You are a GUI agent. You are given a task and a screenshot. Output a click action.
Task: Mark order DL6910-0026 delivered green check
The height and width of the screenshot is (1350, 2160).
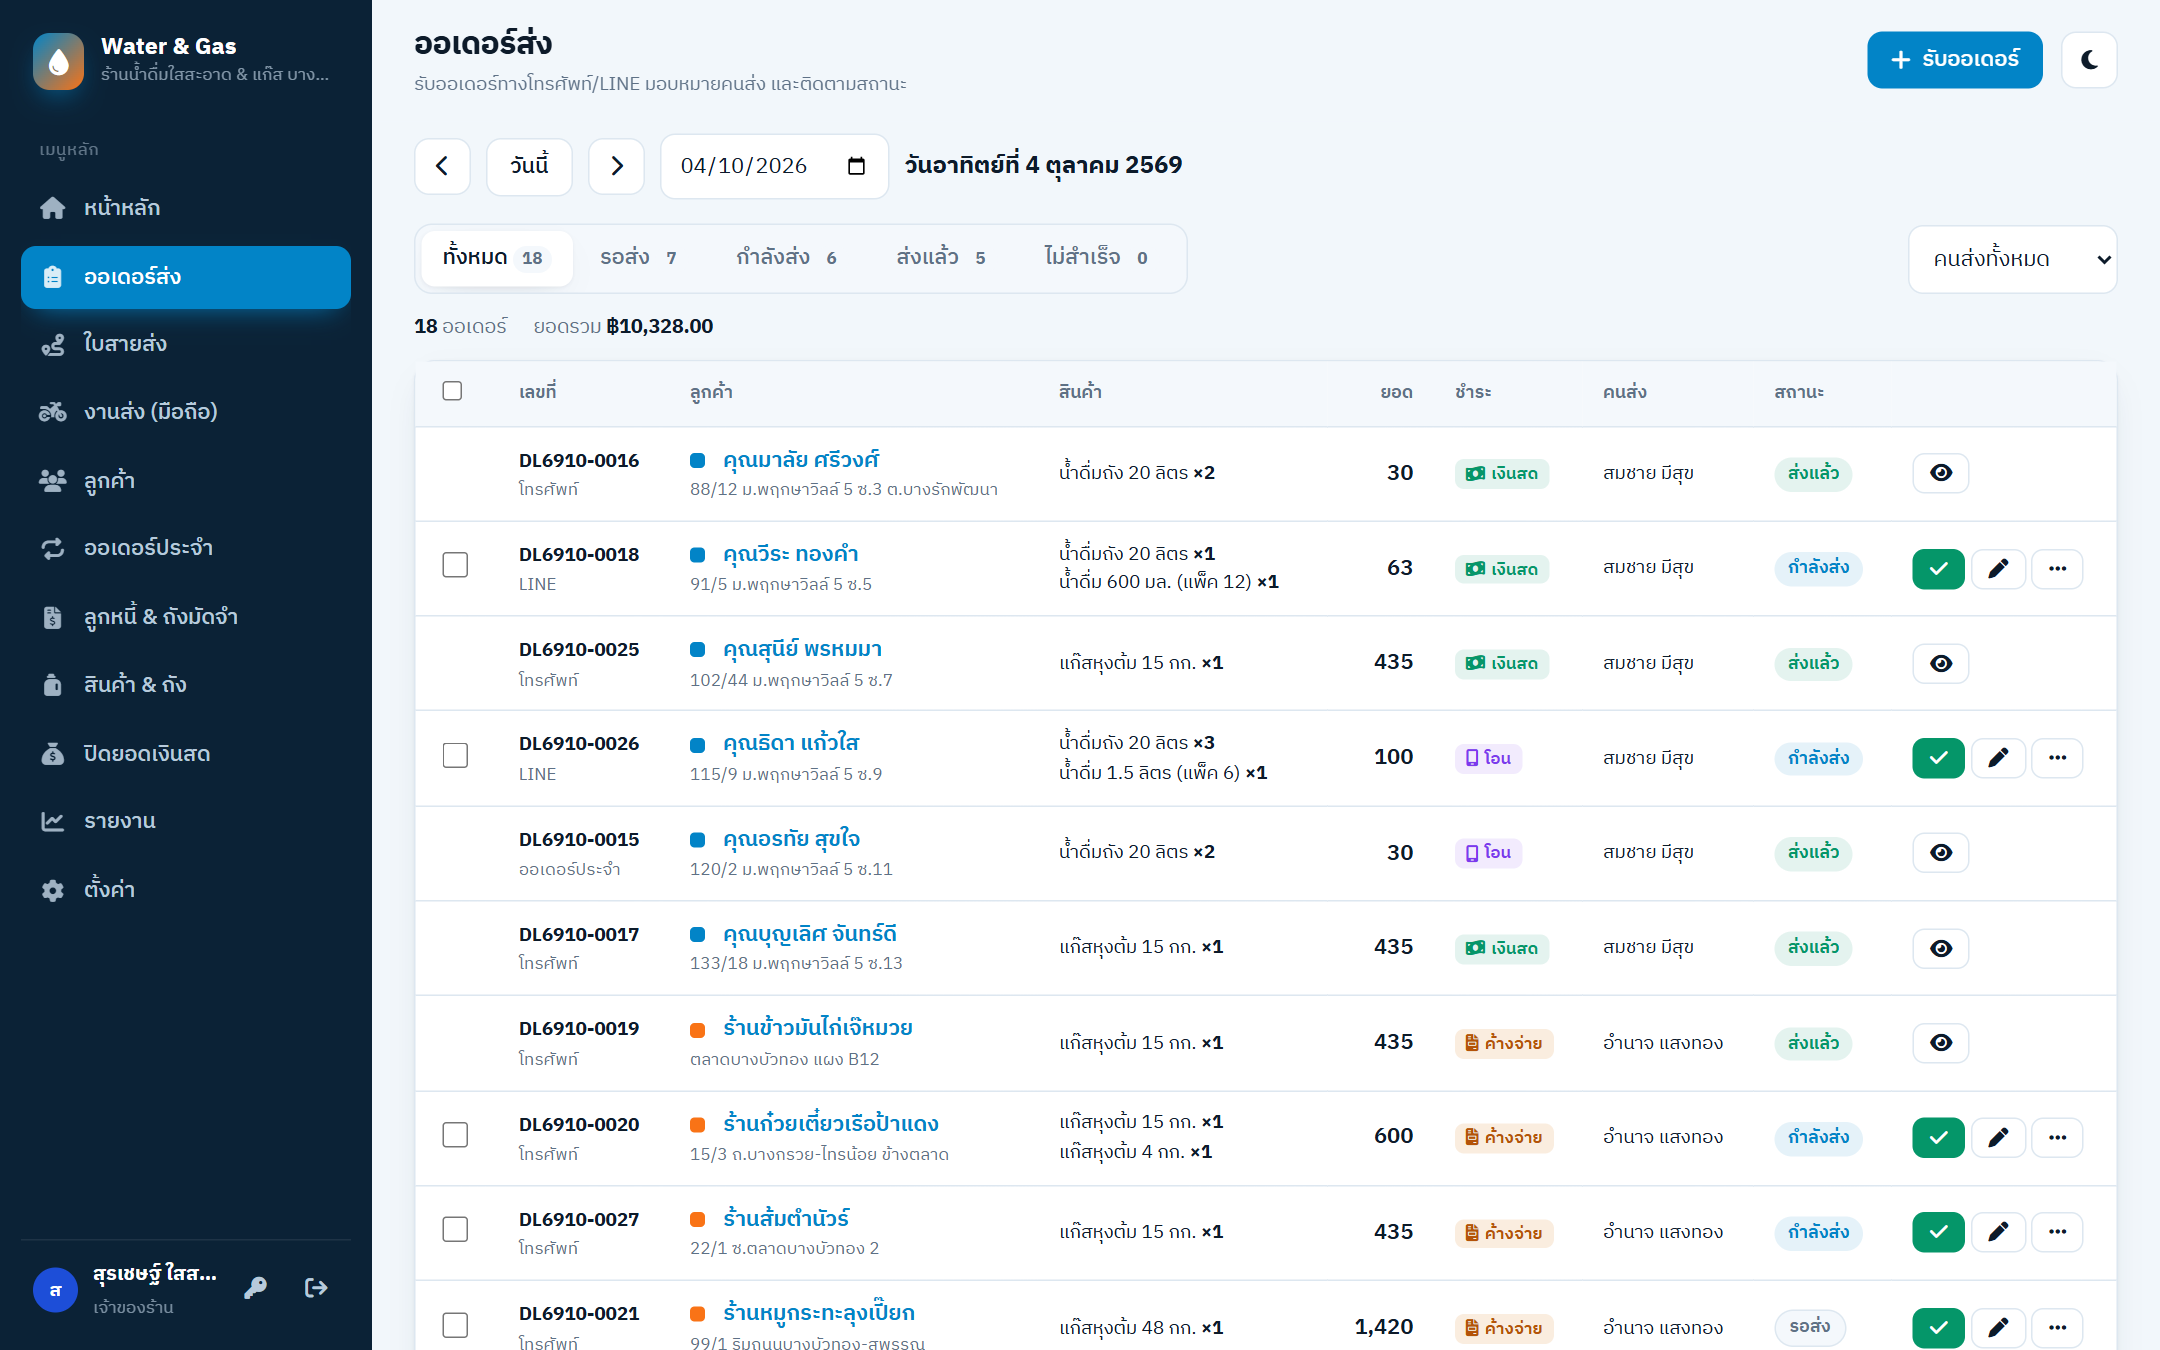click(x=1939, y=758)
